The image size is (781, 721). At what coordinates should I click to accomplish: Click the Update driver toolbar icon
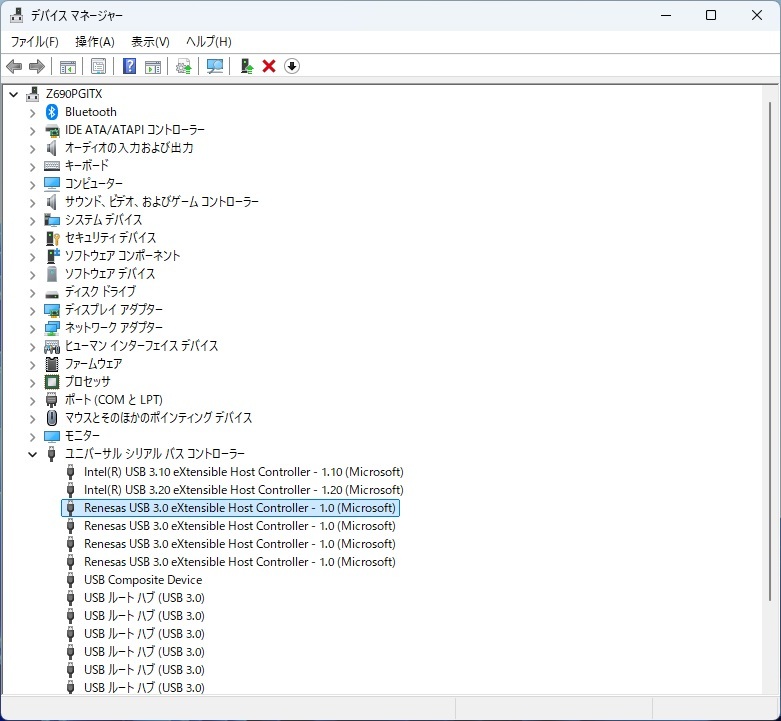click(x=183, y=66)
